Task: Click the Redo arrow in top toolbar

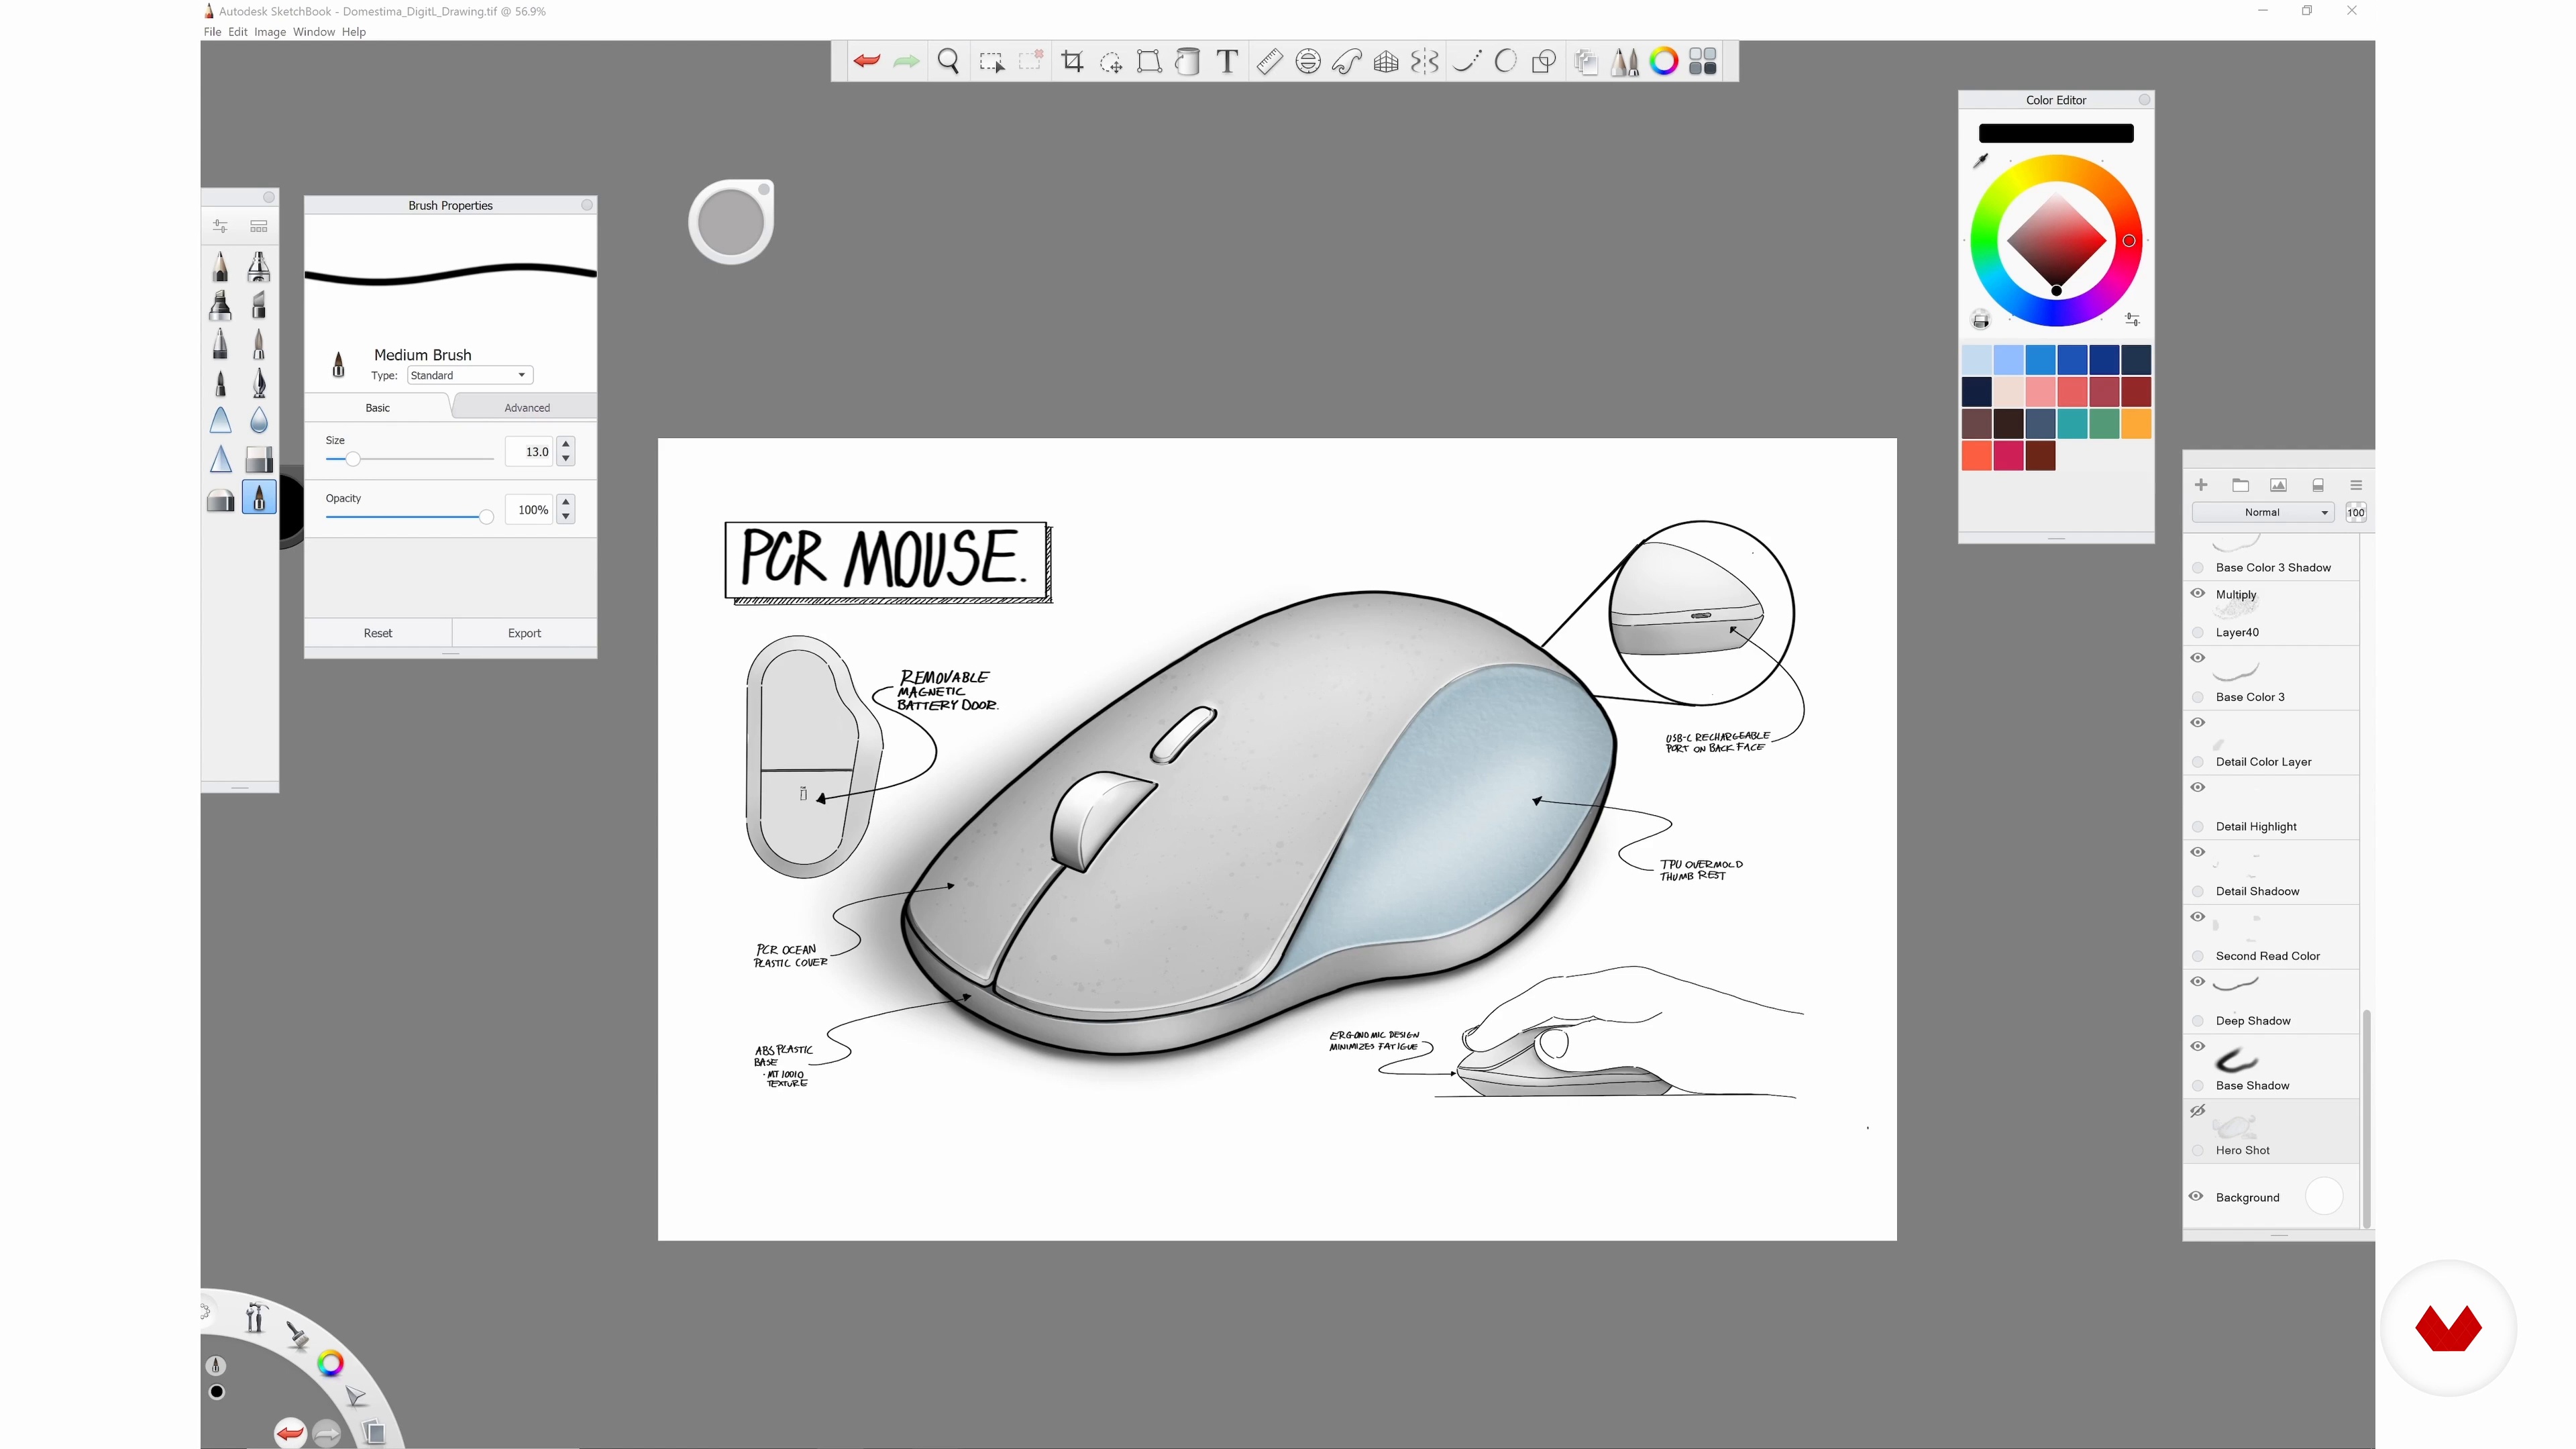Action: pyautogui.click(x=906, y=61)
